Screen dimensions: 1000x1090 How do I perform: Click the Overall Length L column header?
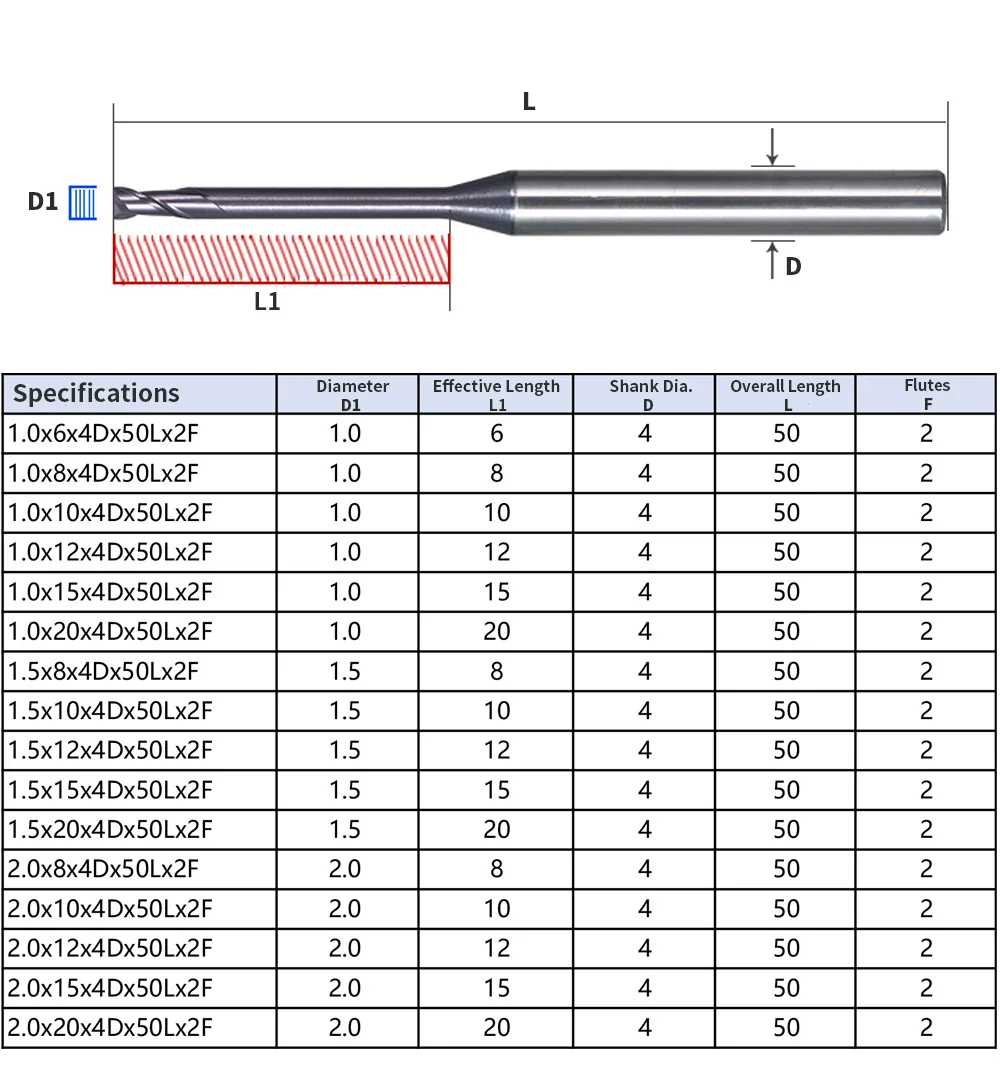(x=785, y=394)
